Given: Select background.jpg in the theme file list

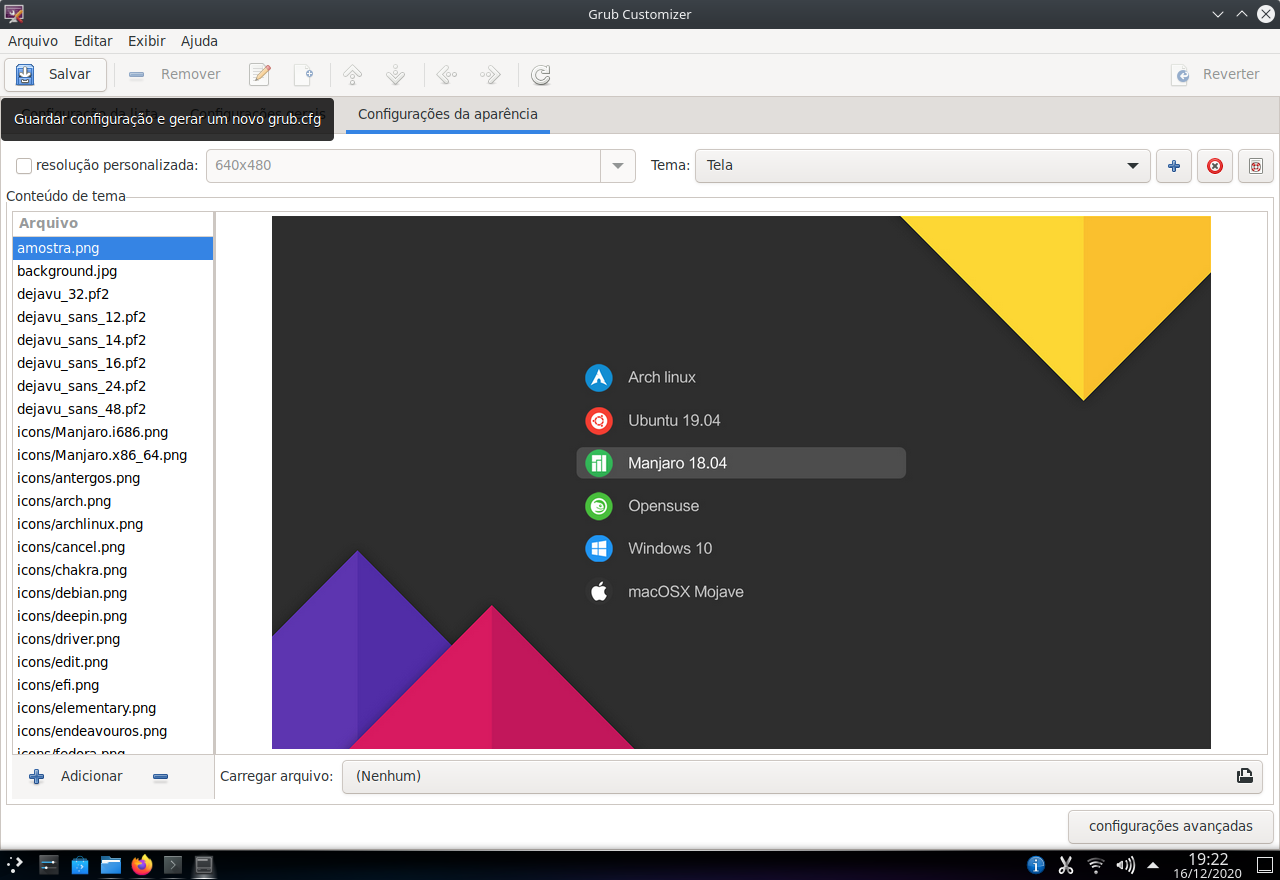Looking at the screenshot, I should 67,271.
